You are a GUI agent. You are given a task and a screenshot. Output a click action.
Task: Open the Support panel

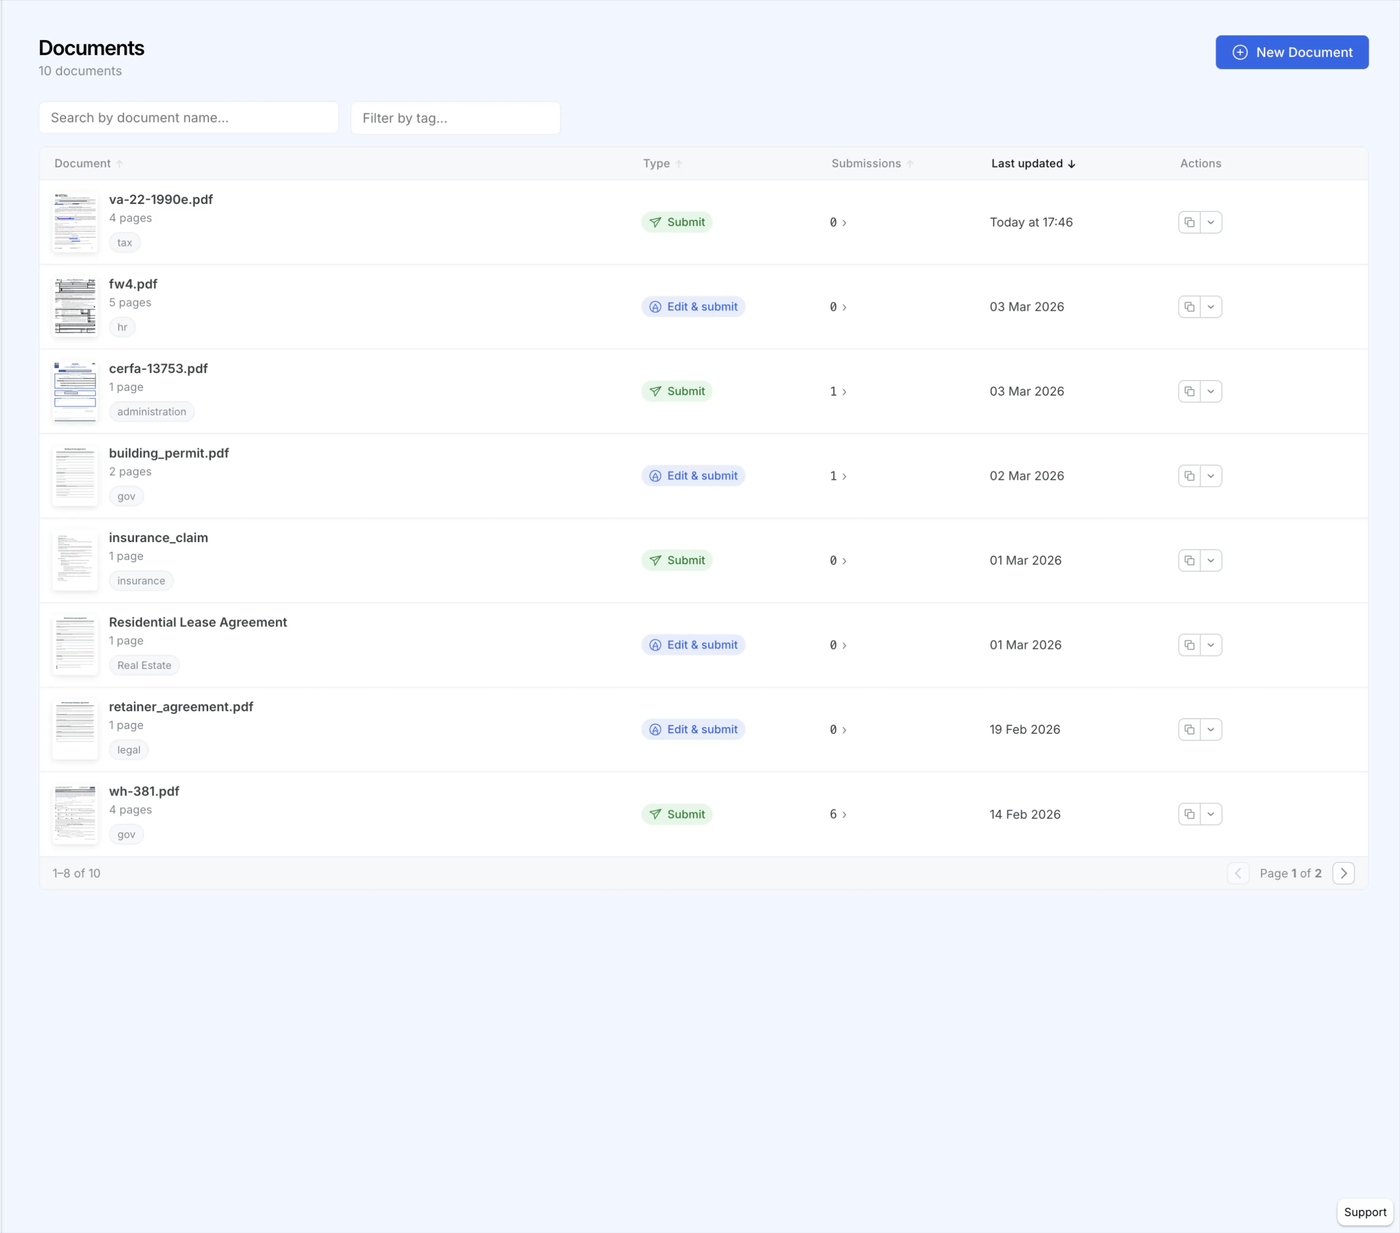pos(1364,1211)
